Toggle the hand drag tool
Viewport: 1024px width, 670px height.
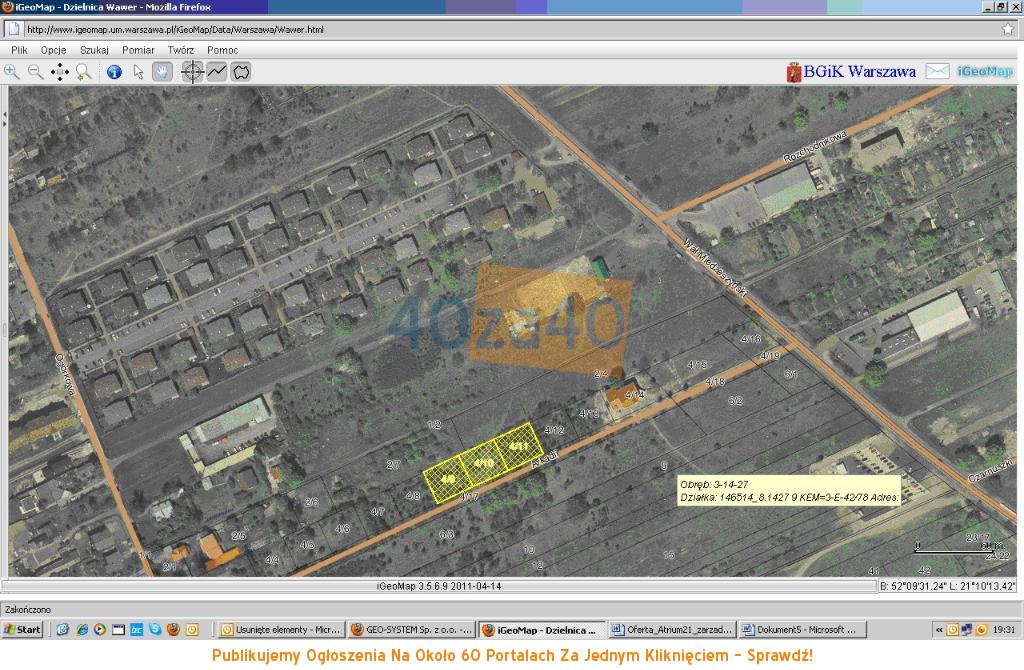tap(162, 72)
